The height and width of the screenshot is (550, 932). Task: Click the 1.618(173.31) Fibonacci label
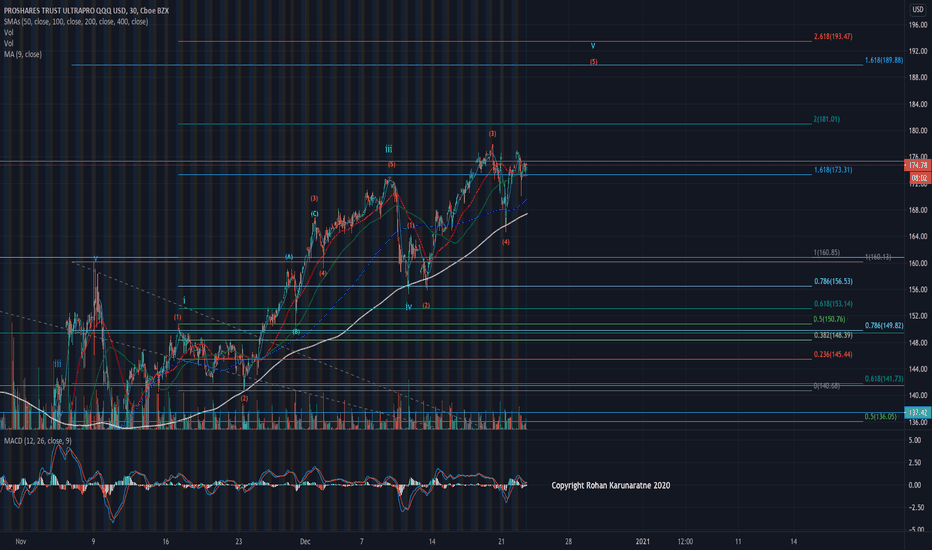pos(833,169)
